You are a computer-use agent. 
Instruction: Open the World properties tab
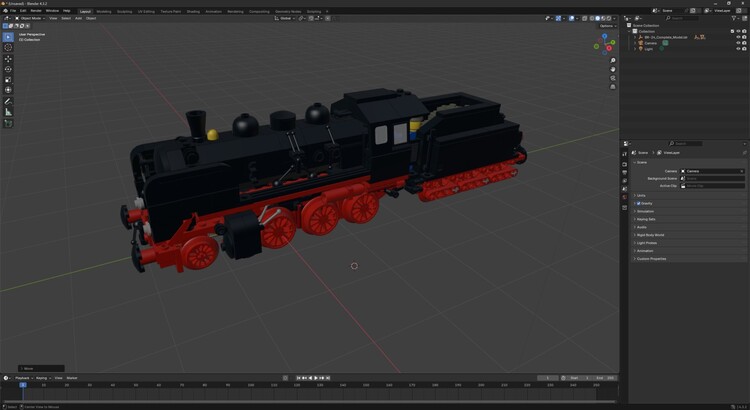[624, 197]
